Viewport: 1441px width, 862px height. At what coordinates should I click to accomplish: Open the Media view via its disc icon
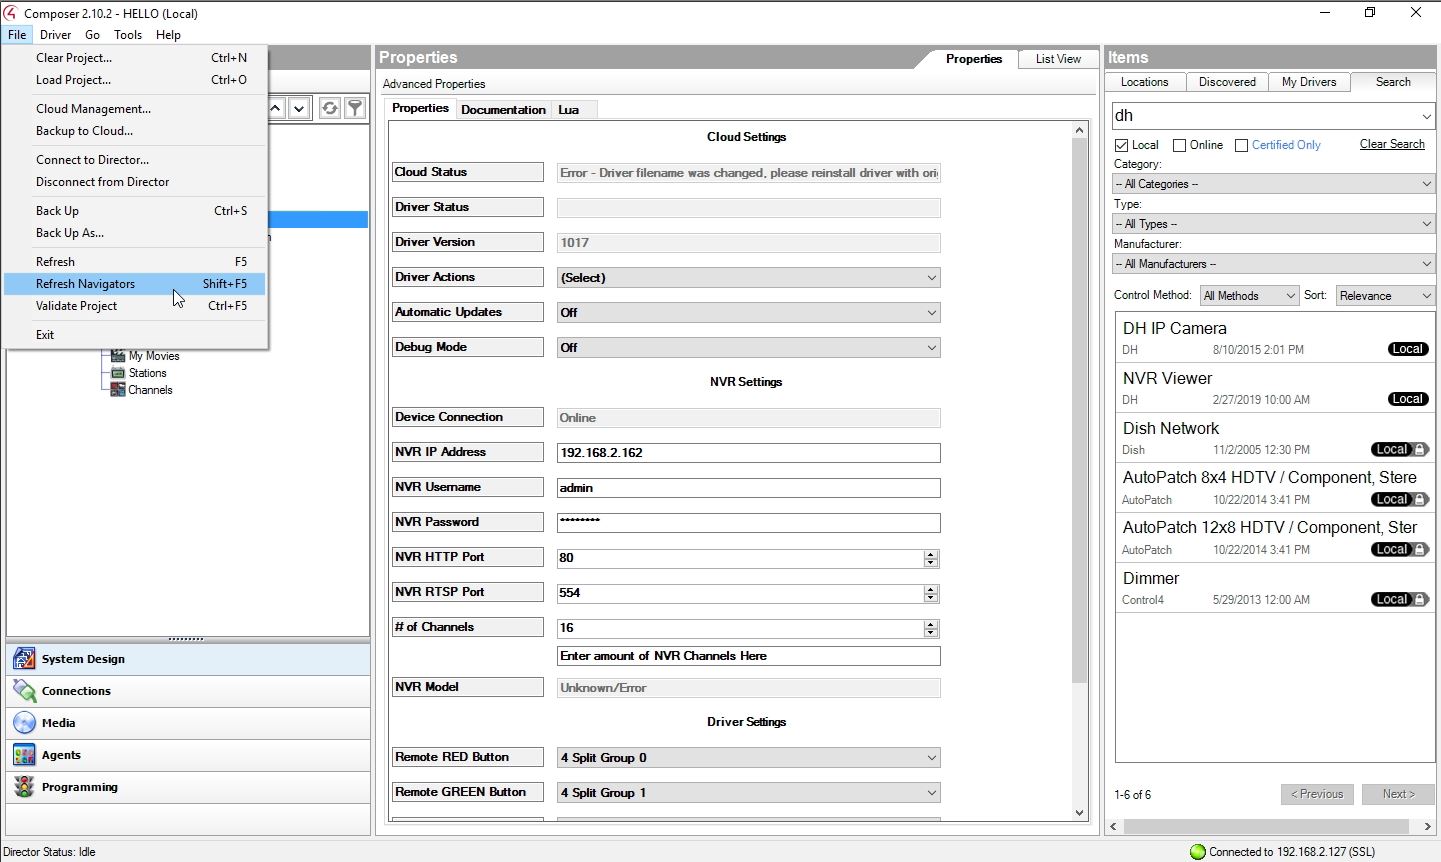(x=24, y=723)
